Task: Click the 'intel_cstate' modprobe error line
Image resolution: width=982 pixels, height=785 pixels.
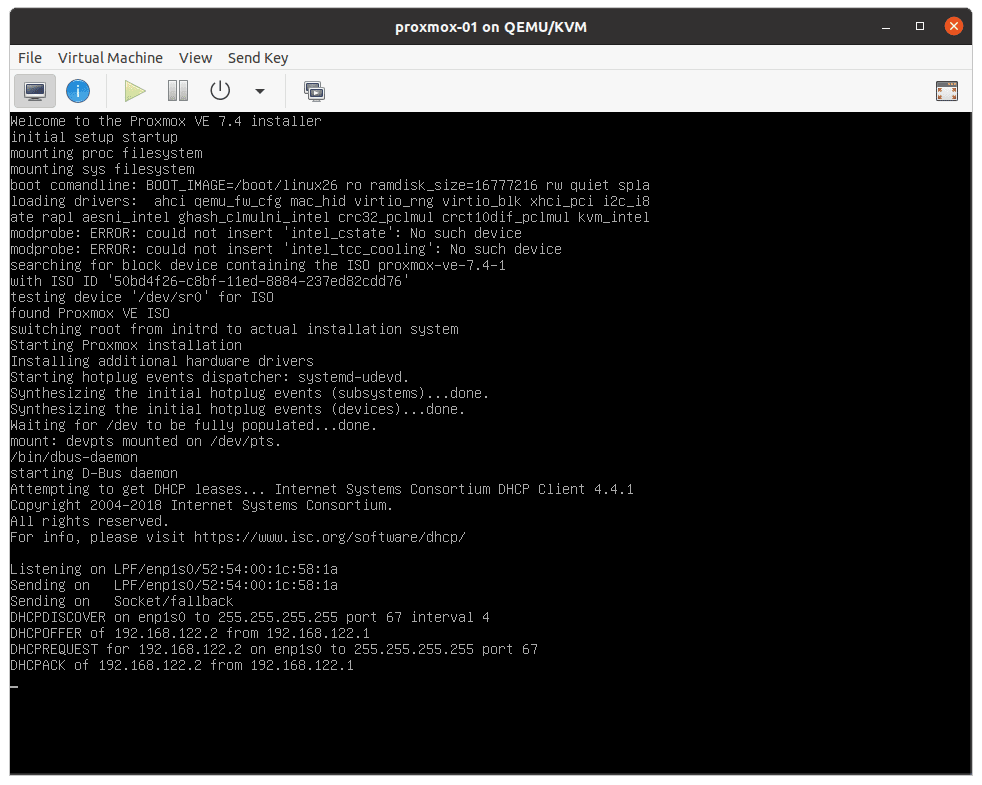Action: 266,233
